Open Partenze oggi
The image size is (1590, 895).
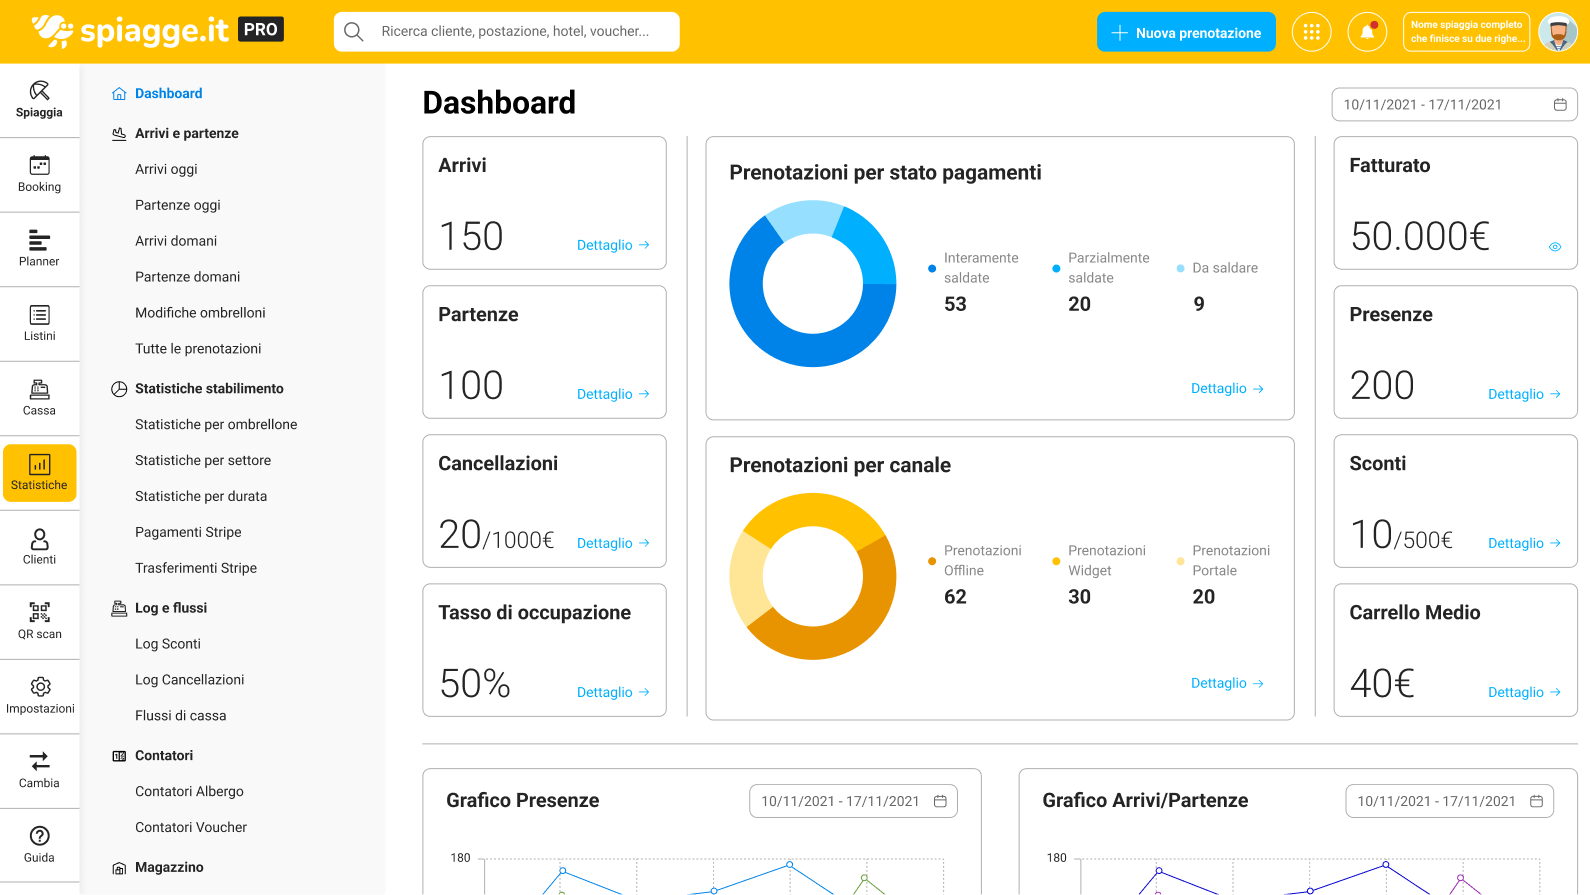pos(177,206)
